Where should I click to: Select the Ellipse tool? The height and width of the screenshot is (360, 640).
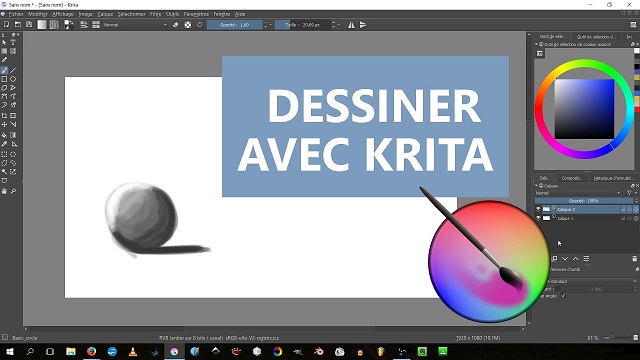click(x=13, y=79)
